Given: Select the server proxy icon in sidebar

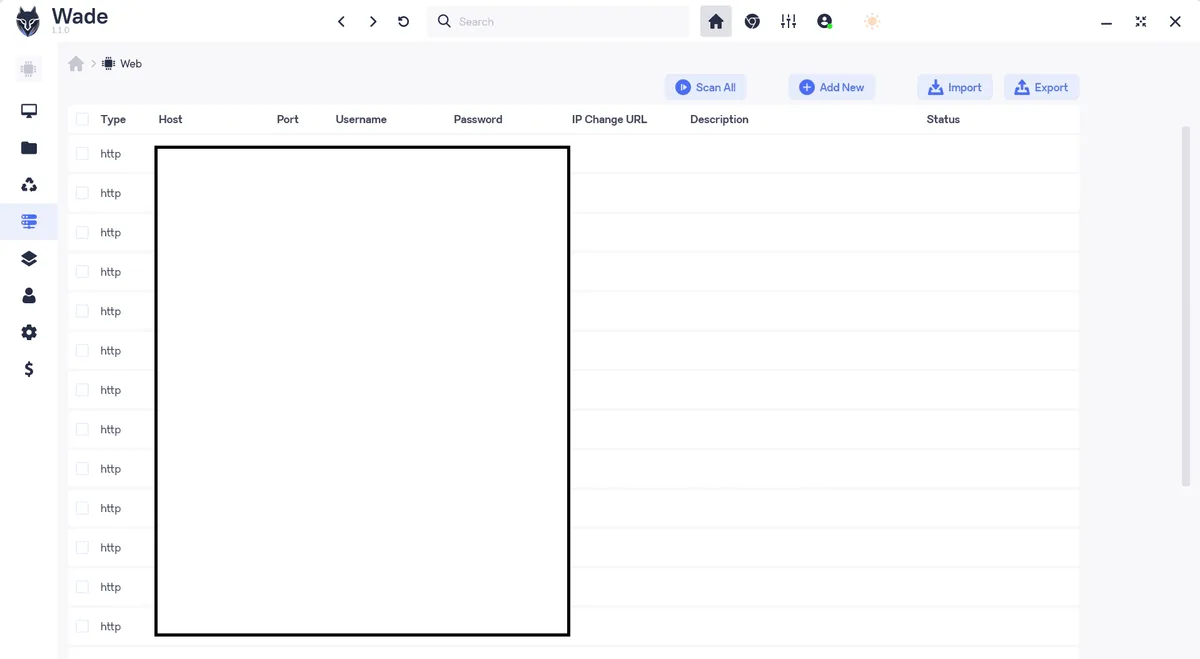Looking at the screenshot, I should [x=29, y=221].
